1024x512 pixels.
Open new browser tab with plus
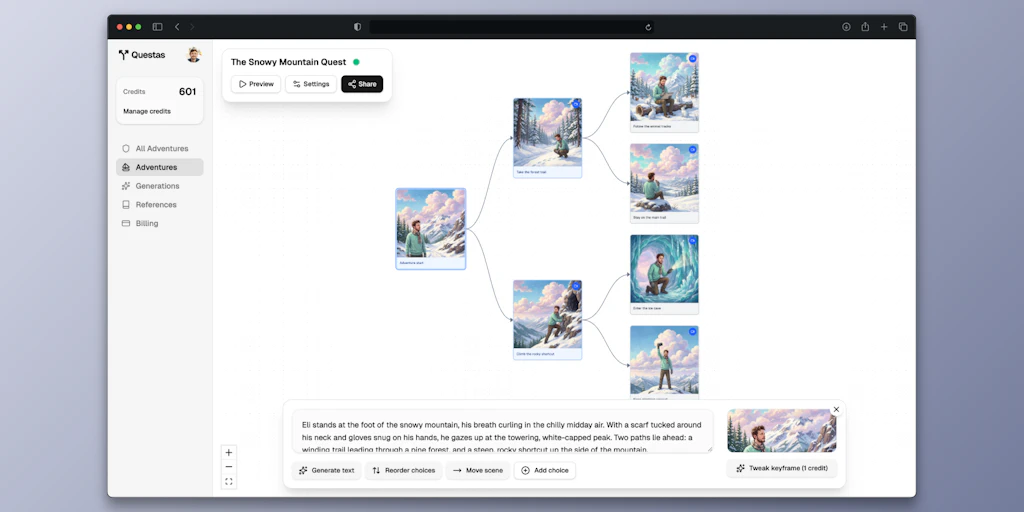884,27
